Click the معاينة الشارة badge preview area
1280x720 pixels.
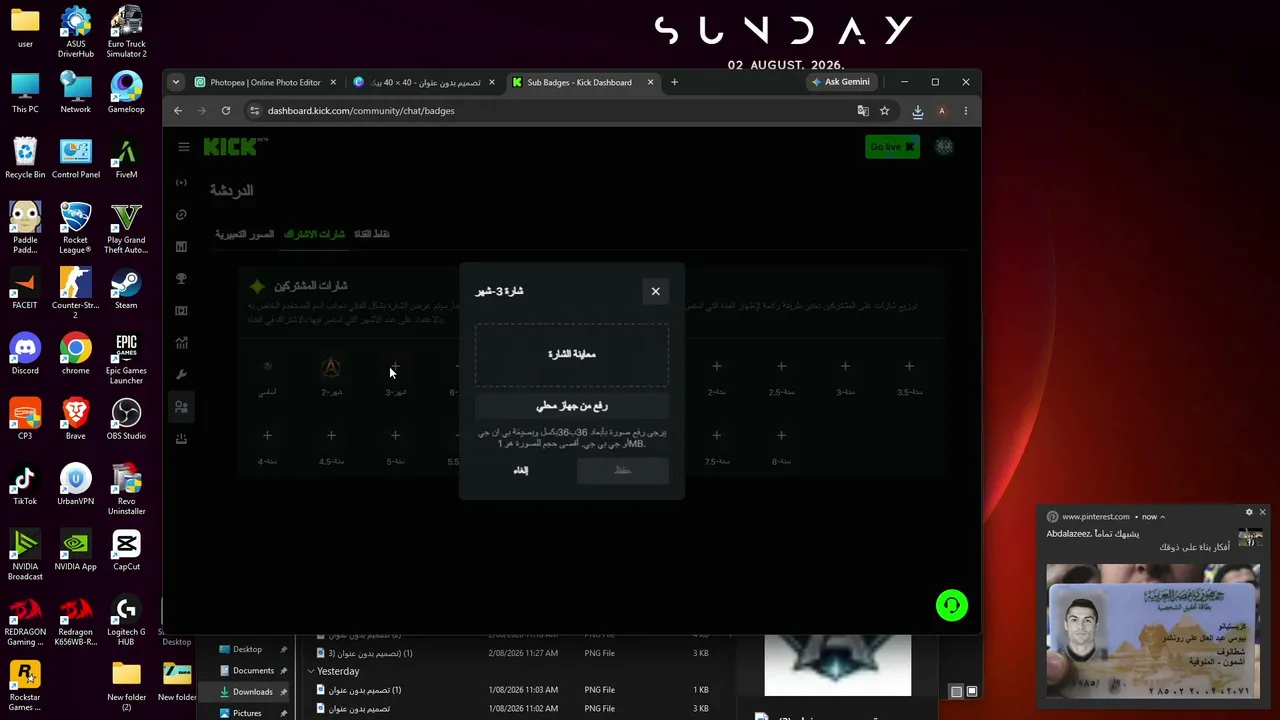tap(572, 354)
